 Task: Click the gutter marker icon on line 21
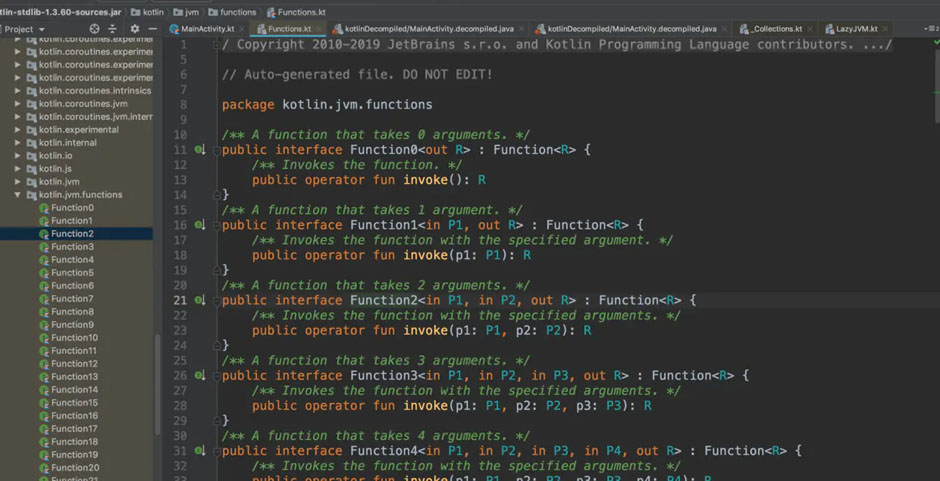pos(199,300)
